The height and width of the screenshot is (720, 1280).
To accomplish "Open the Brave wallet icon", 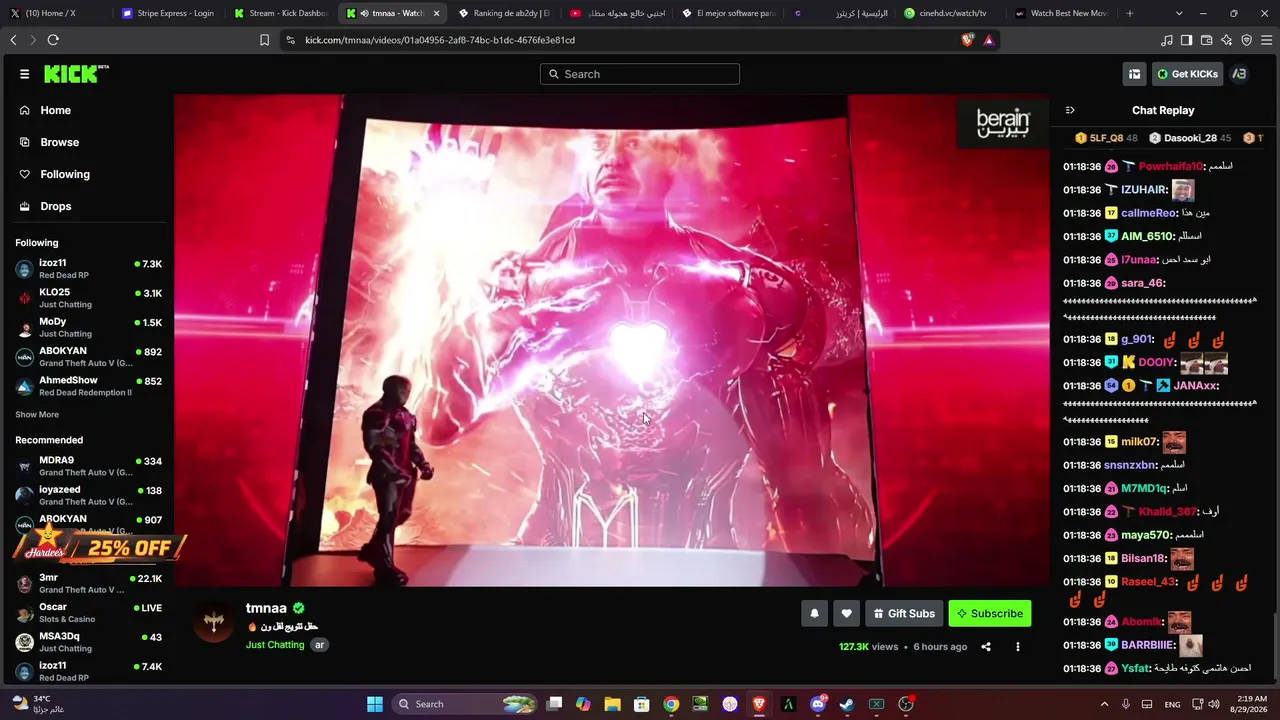I will pyautogui.click(x=1206, y=40).
